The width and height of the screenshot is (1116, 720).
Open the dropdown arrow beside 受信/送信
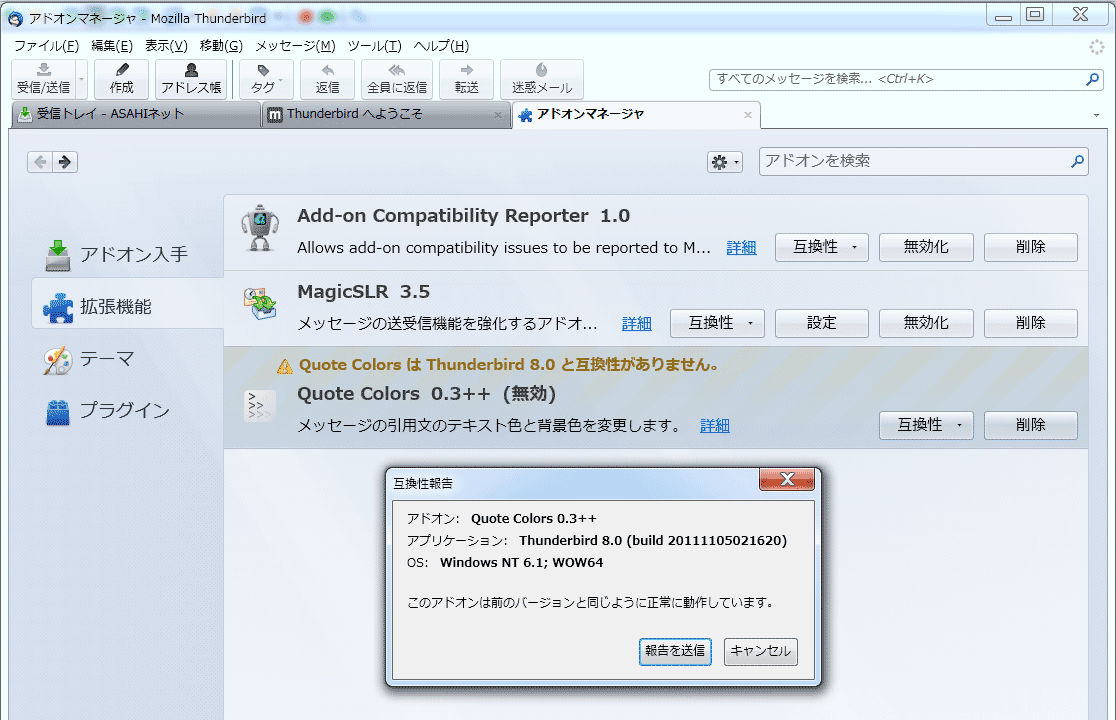82,79
